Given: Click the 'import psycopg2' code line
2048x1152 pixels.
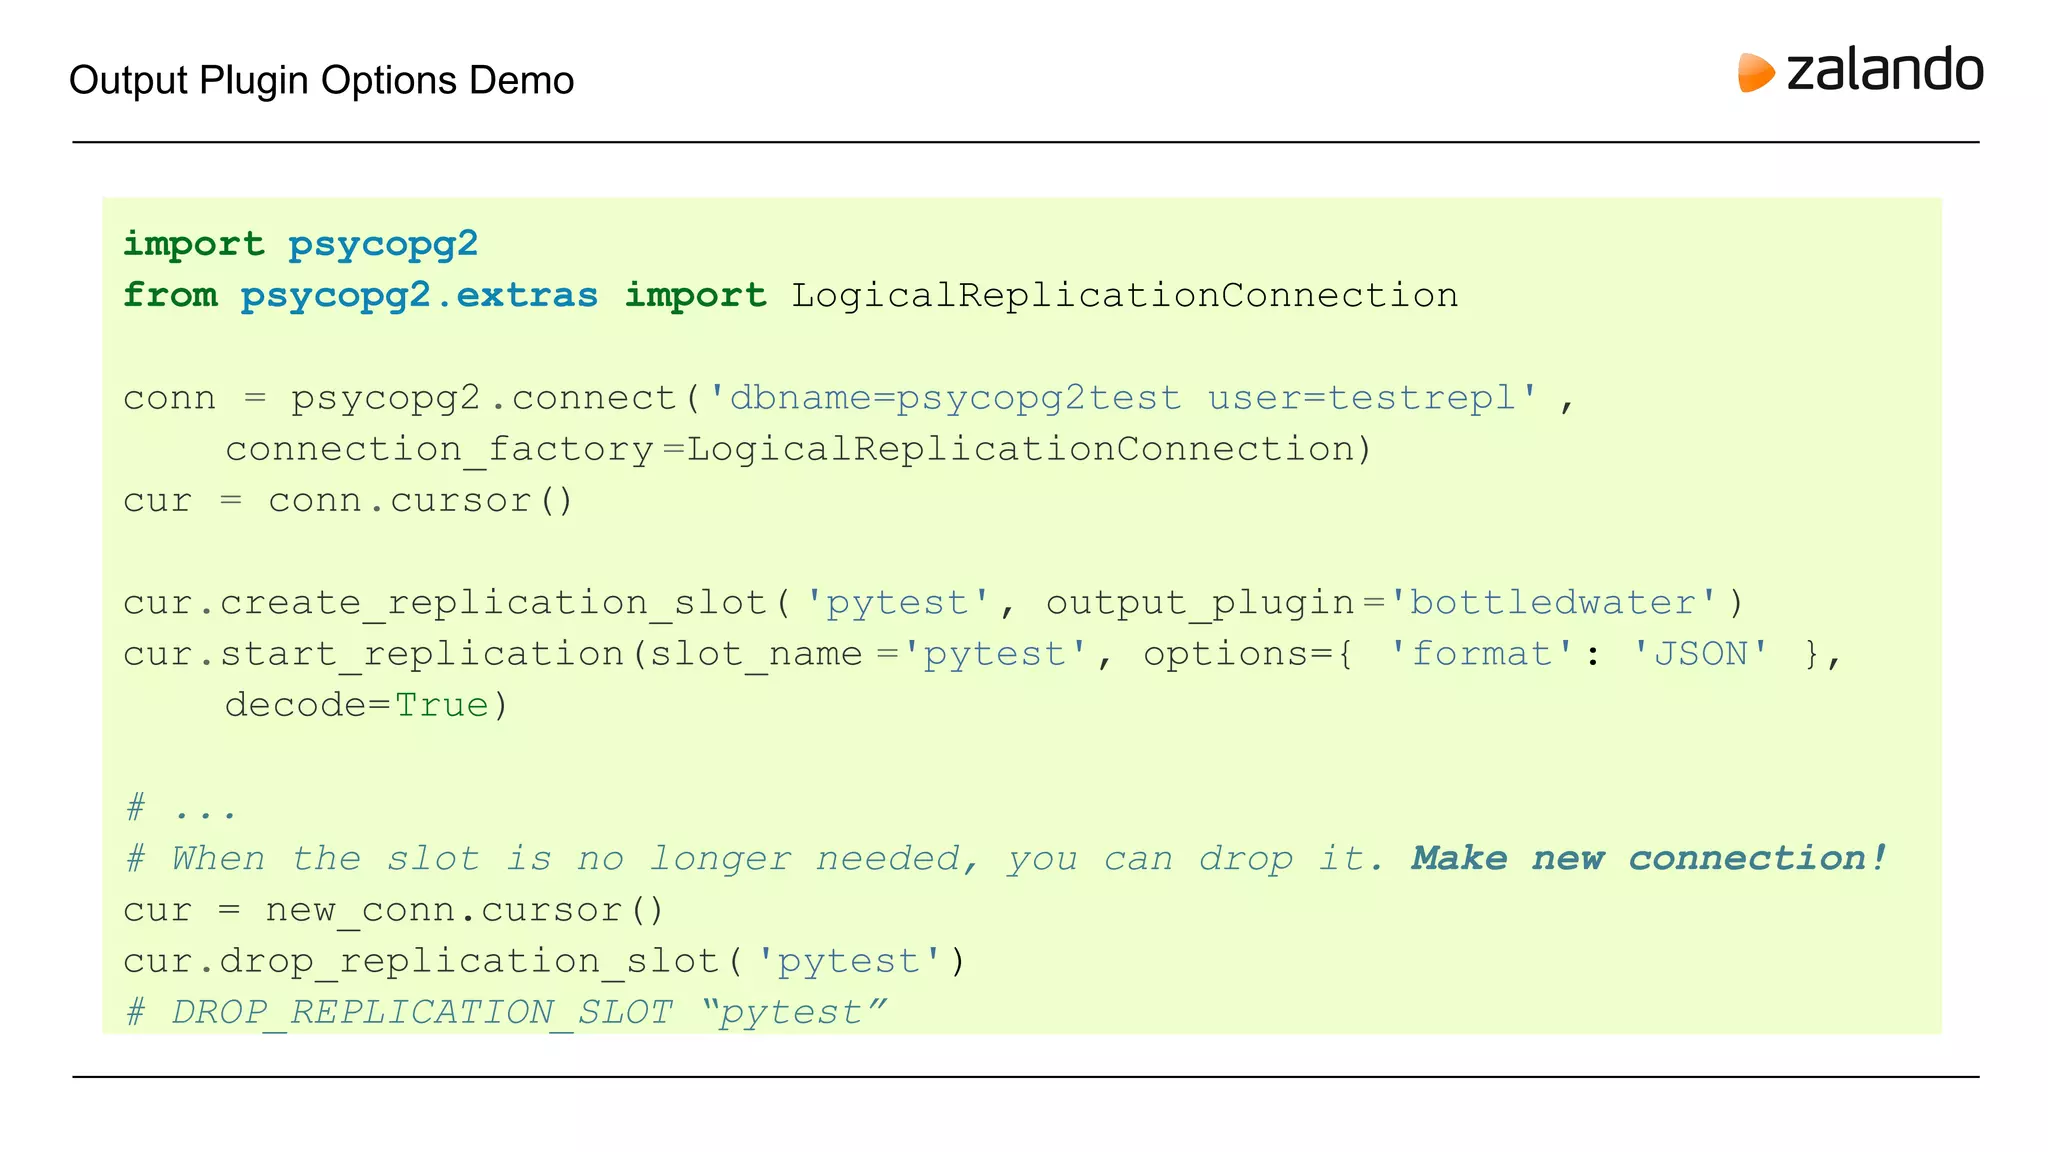Looking at the screenshot, I should pos(300,244).
